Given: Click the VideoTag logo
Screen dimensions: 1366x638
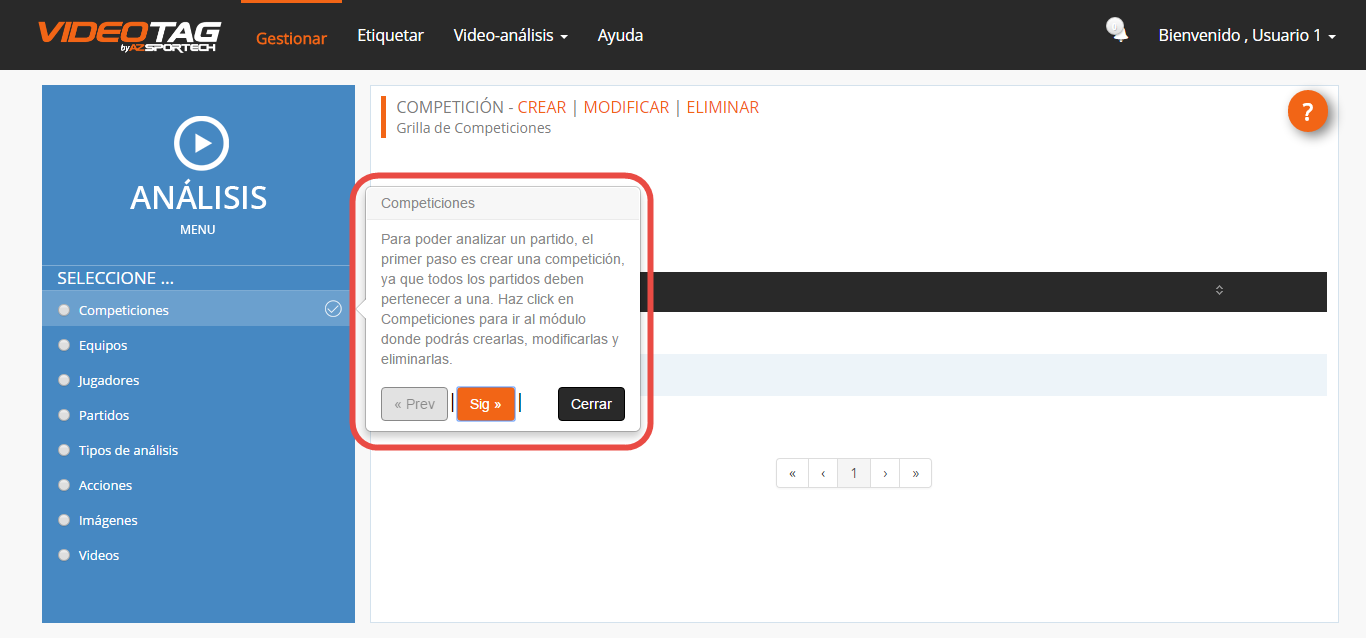Looking at the screenshot, I should tap(129, 35).
